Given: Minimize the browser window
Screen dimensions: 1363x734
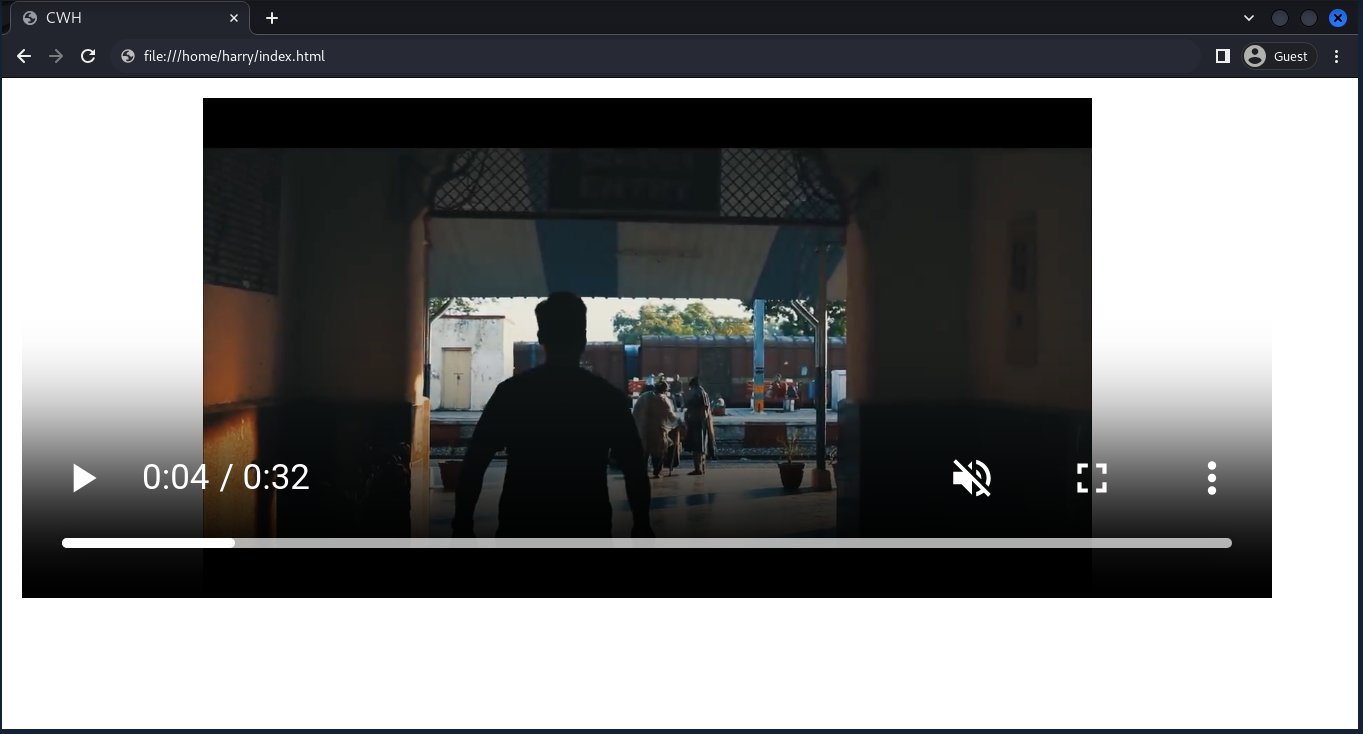Looking at the screenshot, I should pyautogui.click(x=1280, y=18).
